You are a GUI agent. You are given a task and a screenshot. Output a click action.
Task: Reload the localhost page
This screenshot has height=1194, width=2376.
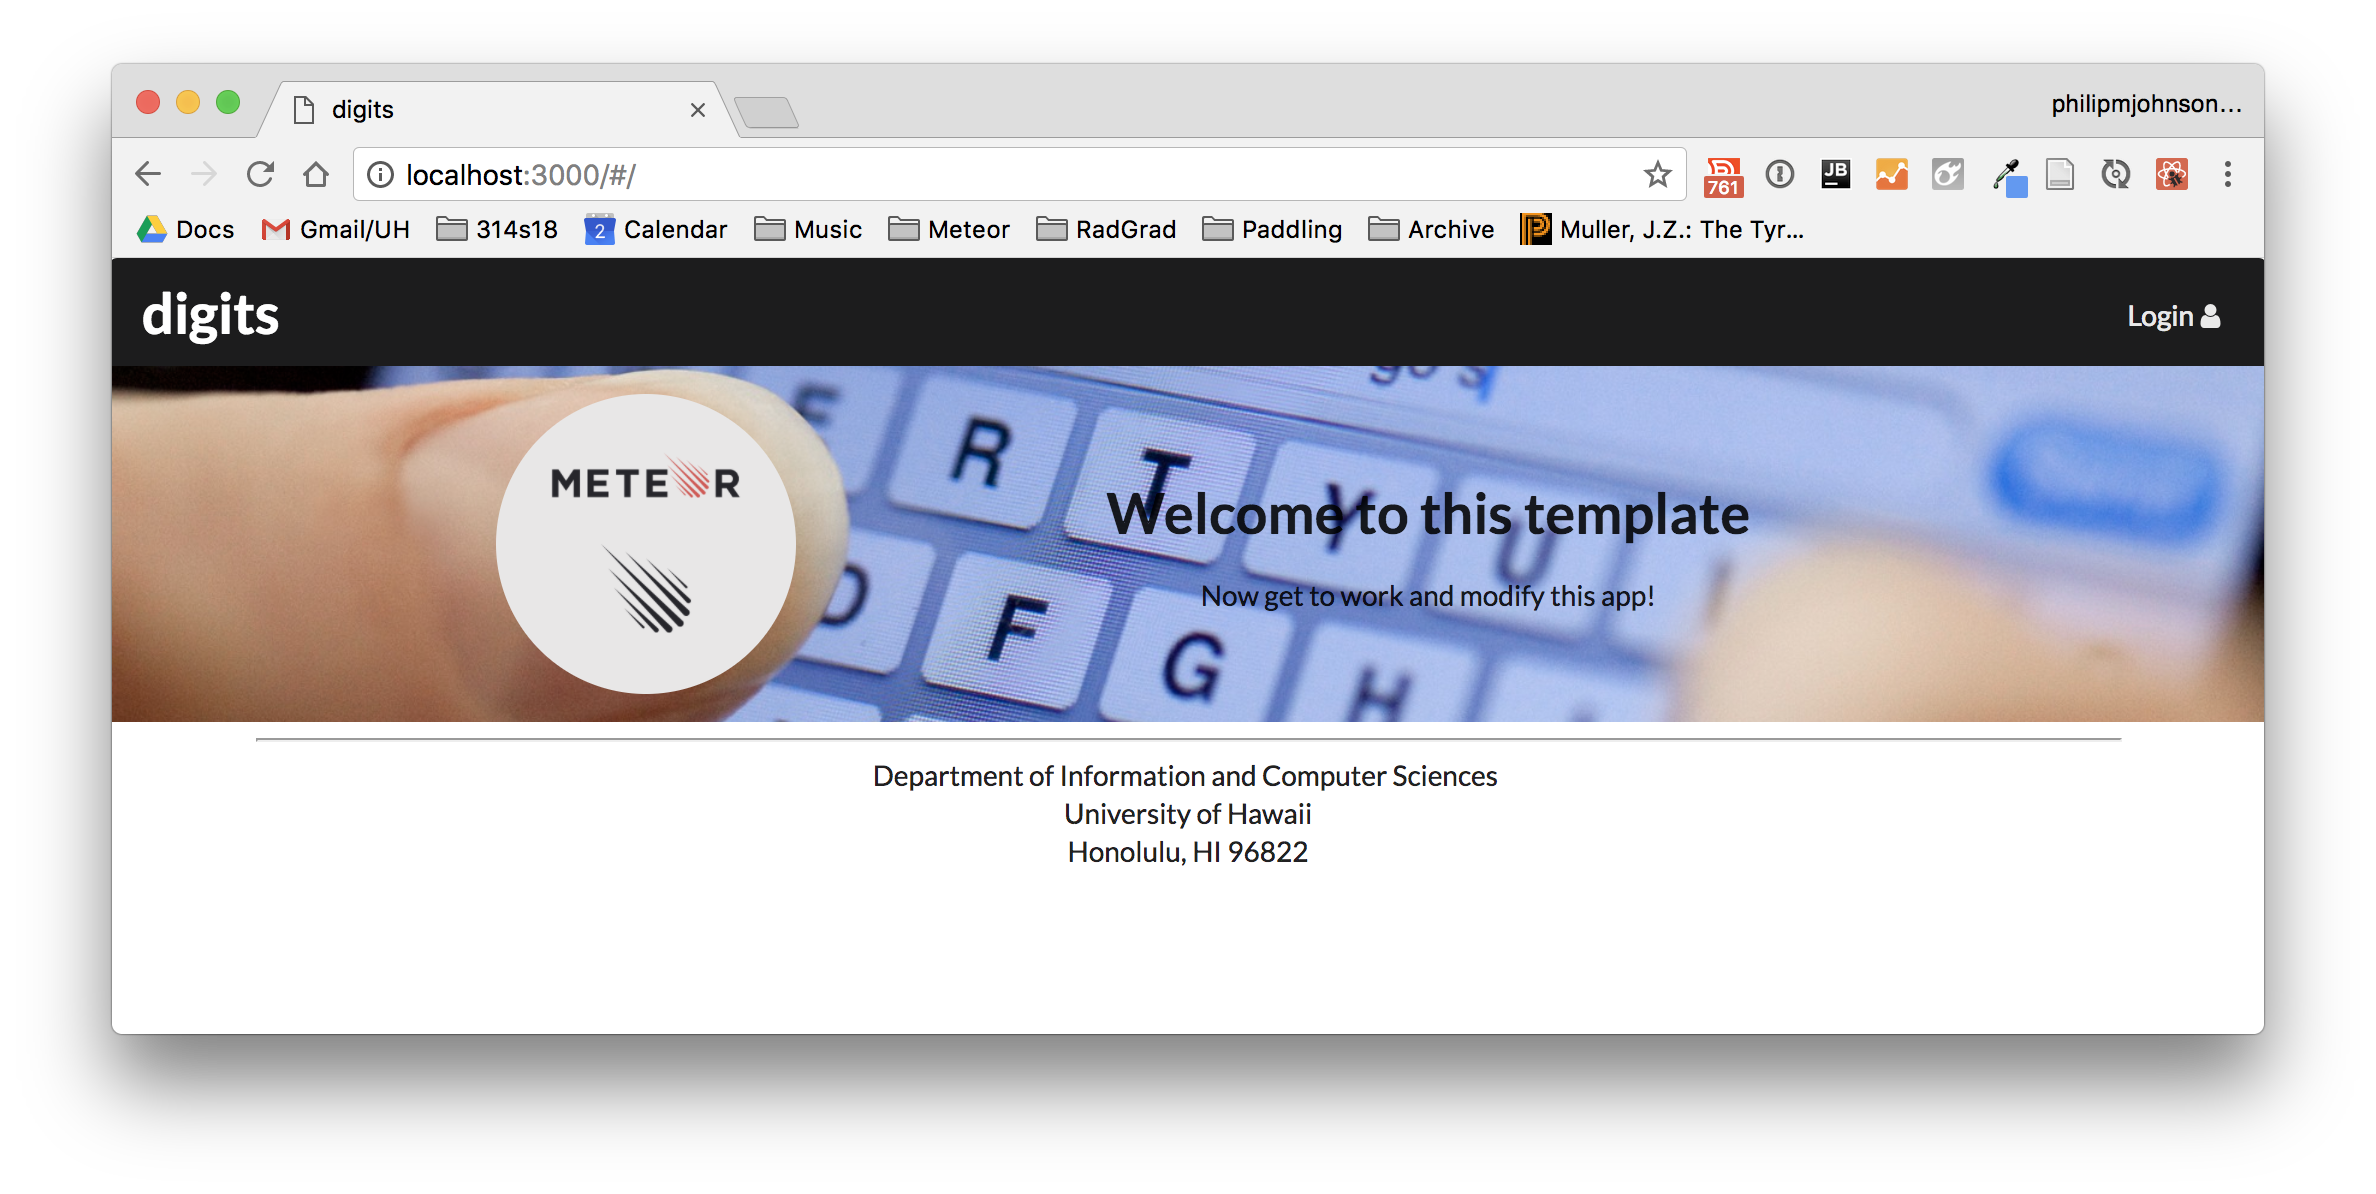(x=260, y=175)
